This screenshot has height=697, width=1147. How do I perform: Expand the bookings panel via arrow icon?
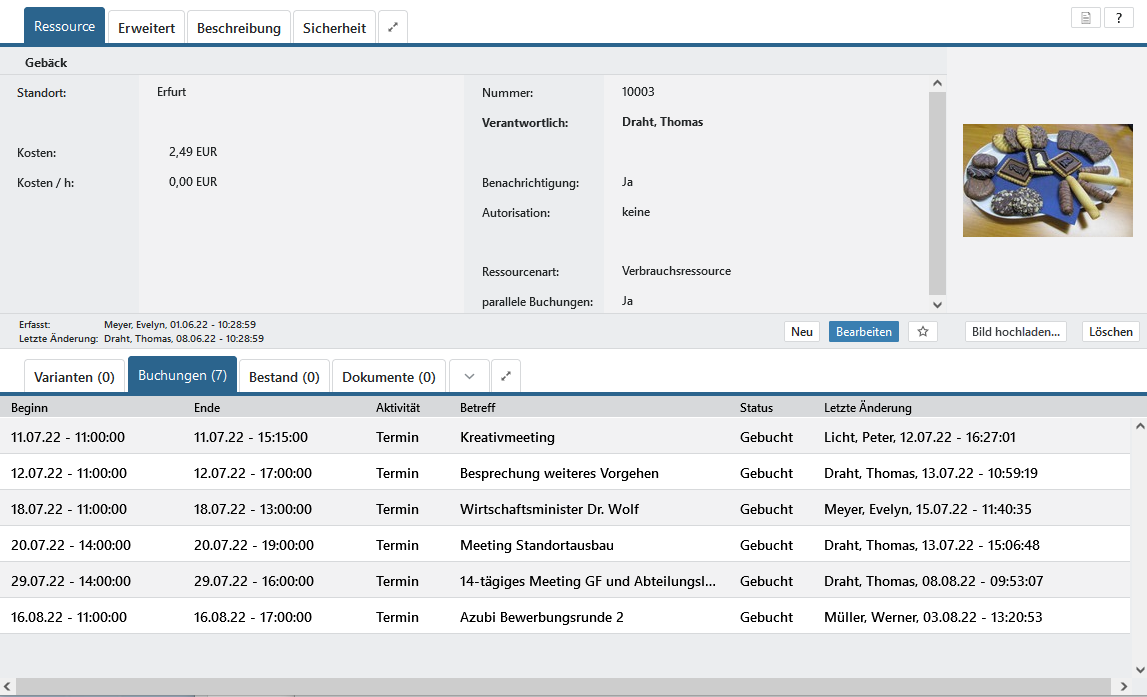[x=506, y=377]
